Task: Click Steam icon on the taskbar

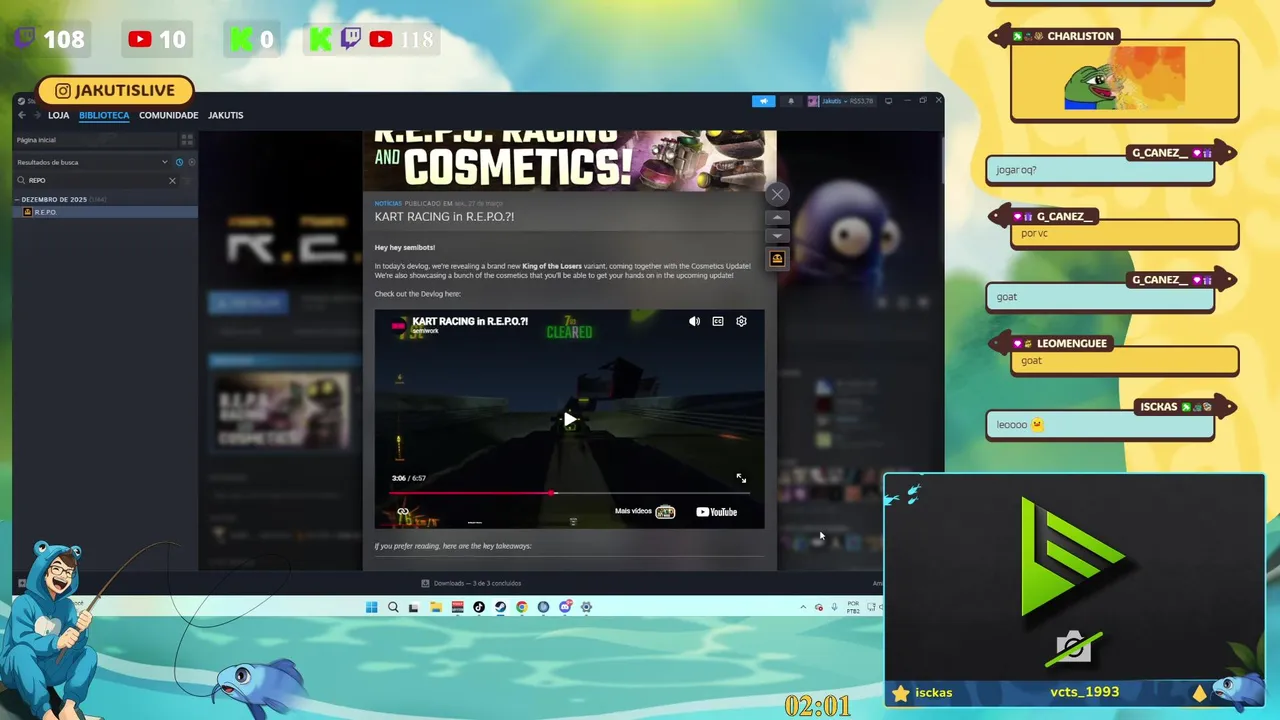Action: [501, 607]
